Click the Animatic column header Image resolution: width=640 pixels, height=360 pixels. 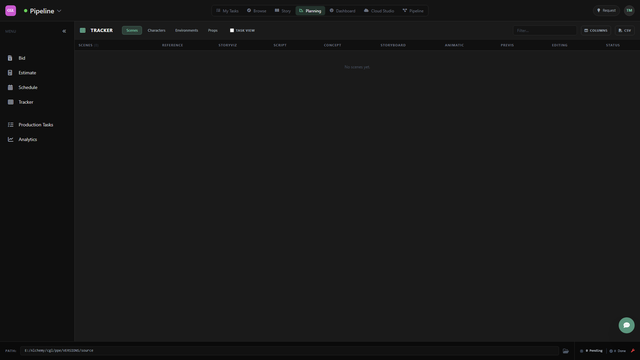(454, 45)
